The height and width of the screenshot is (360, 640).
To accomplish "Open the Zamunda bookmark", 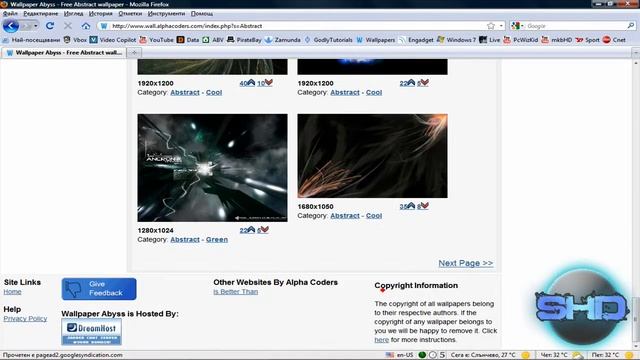I will [x=283, y=40].
